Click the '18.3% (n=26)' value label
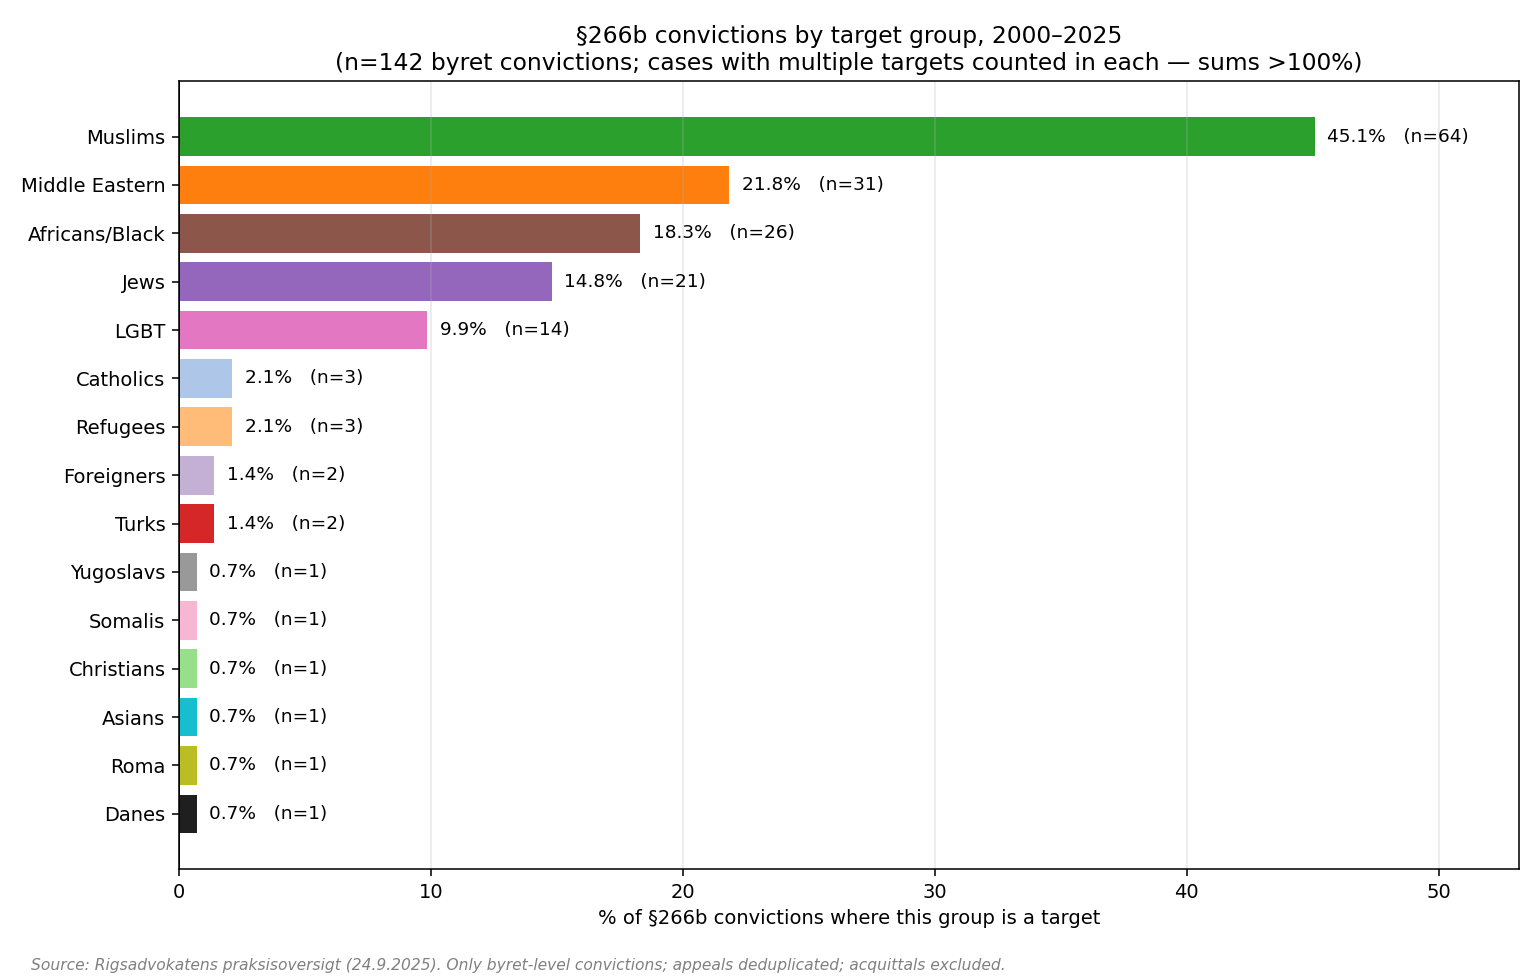 click(x=724, y=232)
